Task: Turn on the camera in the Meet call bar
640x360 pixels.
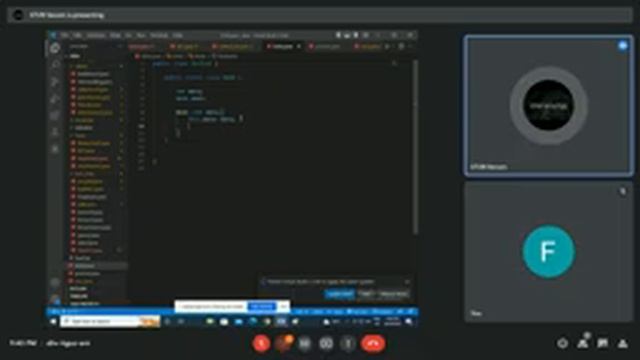Action: tap(283, 344)
